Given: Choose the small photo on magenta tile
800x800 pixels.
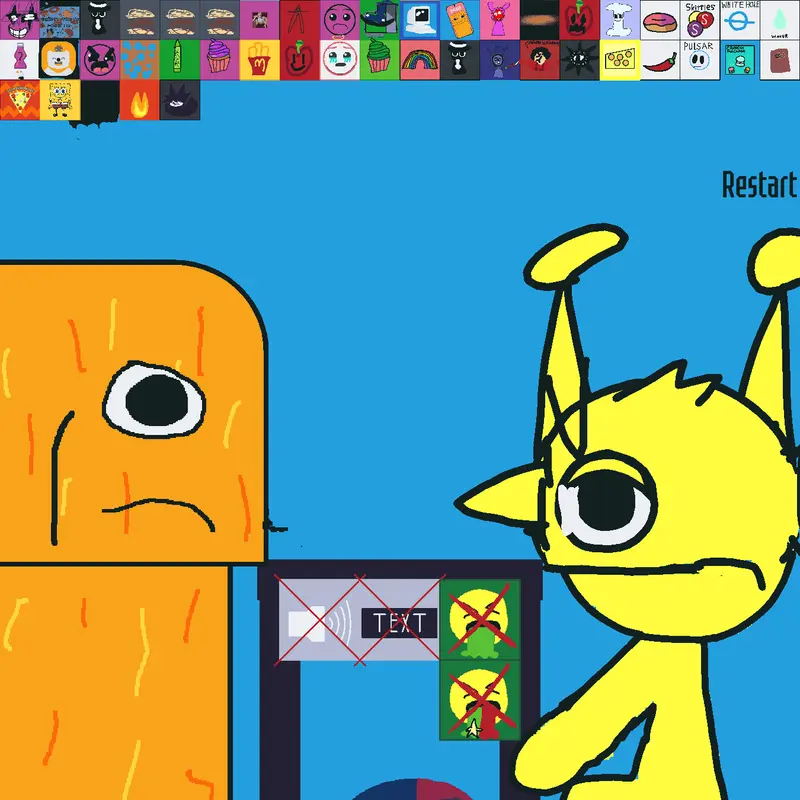Looking at the screenshot, I should (x=260, y=20).
